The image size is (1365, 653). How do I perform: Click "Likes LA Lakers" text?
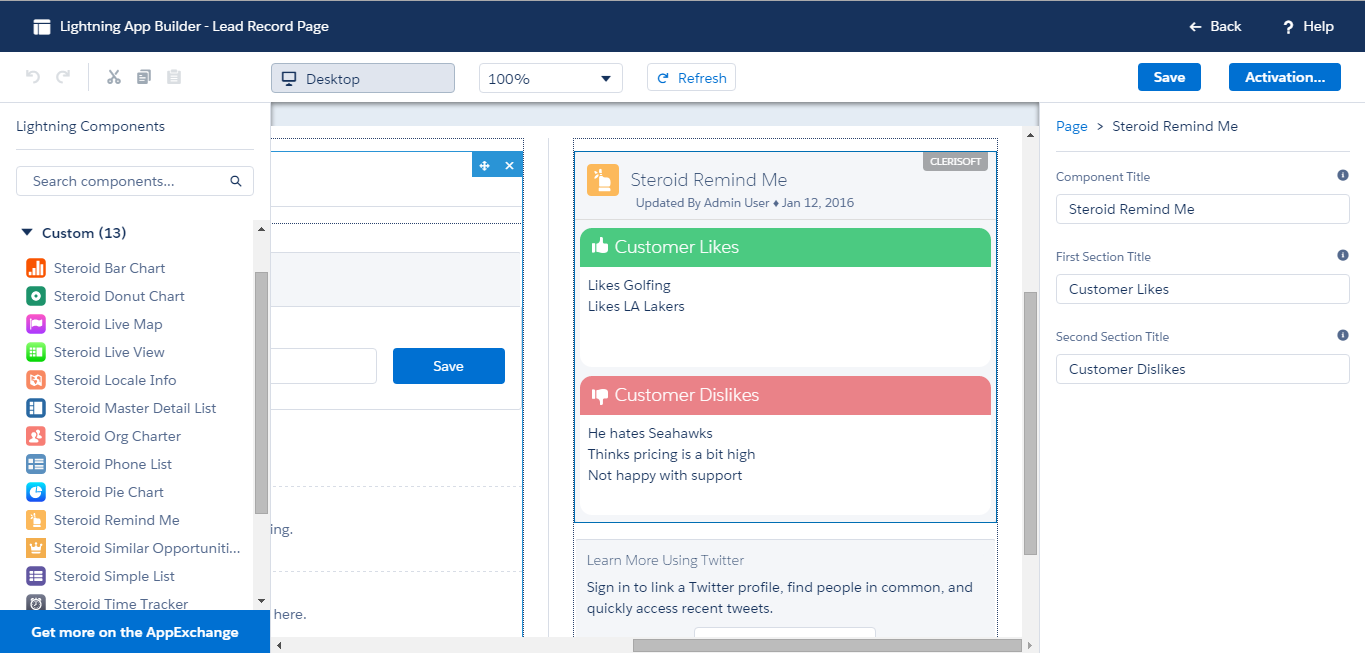point(636,306)
